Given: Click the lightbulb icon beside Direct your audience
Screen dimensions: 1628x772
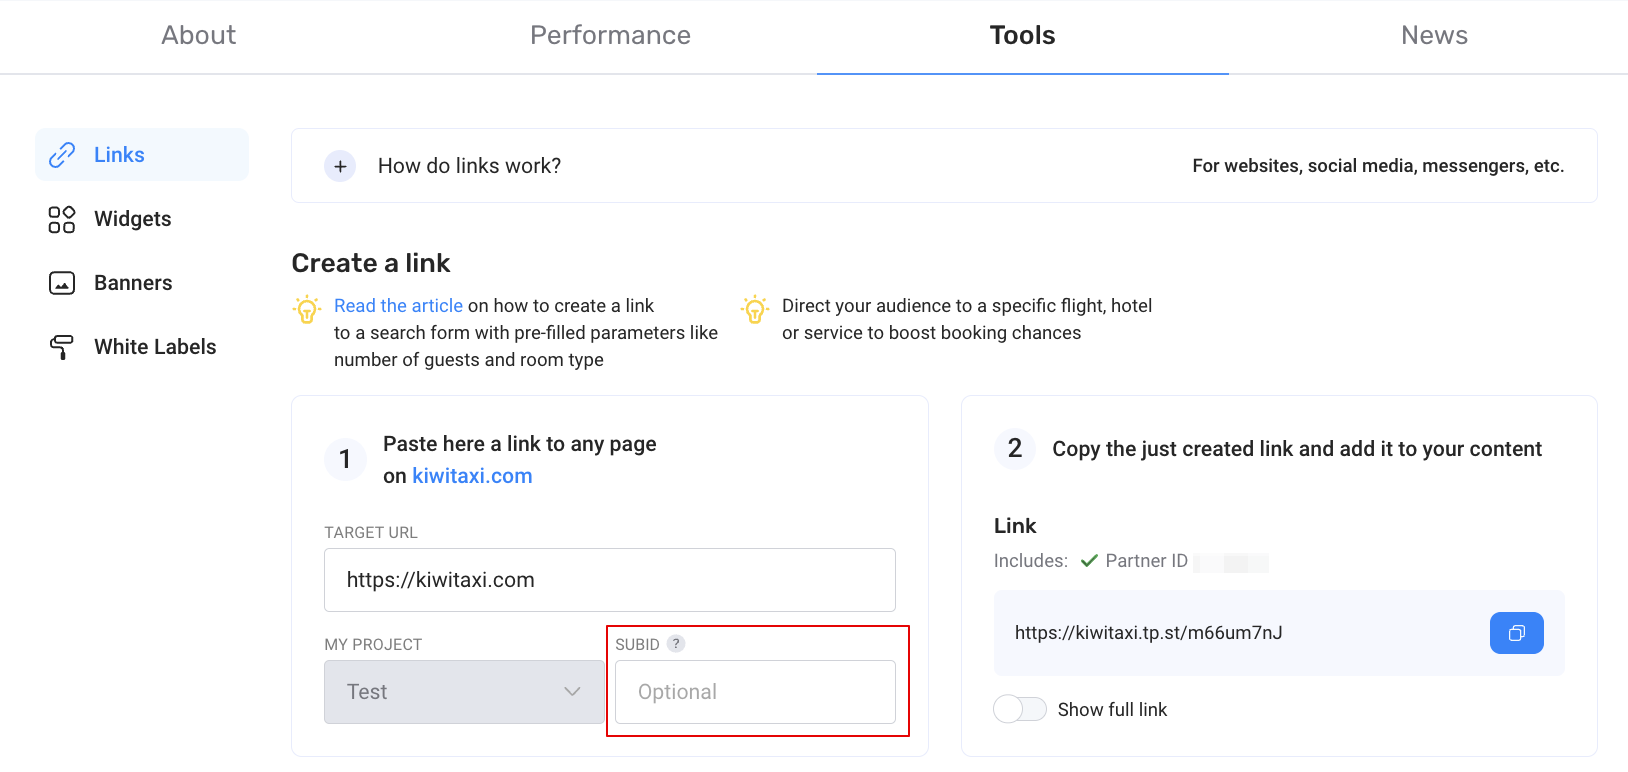Looking at the screenshot, I should click(x=755, y=309).
